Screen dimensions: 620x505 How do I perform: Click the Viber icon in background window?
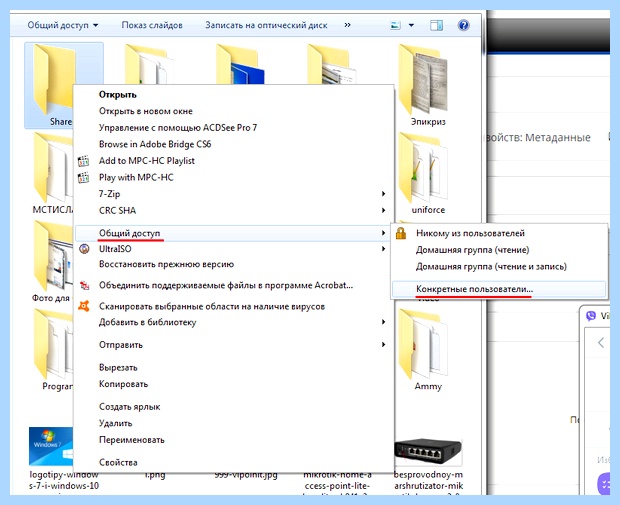[591, 316]
